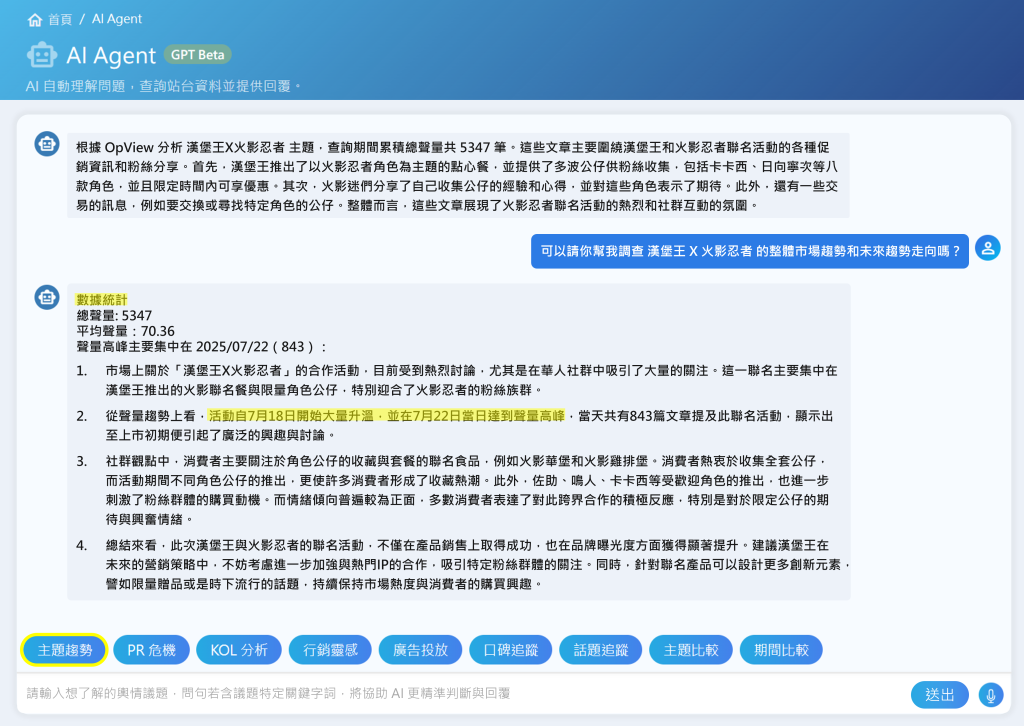
Task: Click the home icon in breadcrumb
Action: coord(35,19)
